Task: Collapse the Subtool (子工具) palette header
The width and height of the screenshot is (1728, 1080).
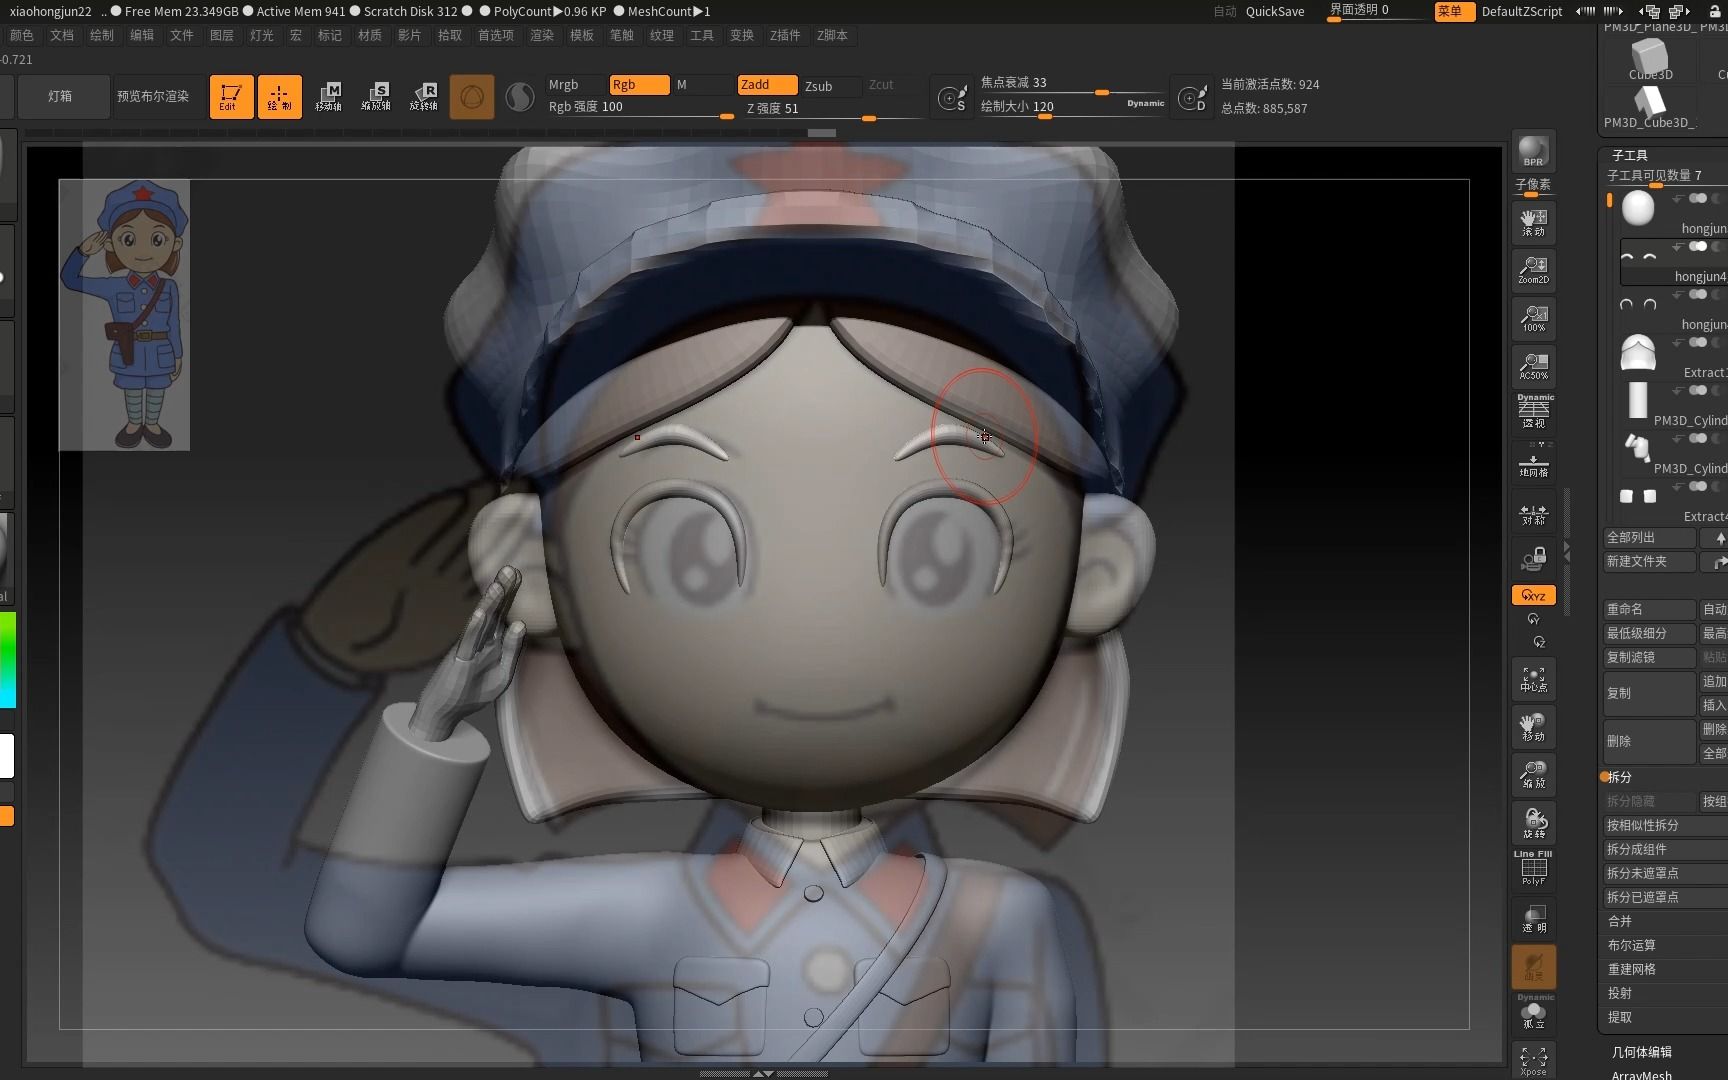Action: (x=1629, y=155)
